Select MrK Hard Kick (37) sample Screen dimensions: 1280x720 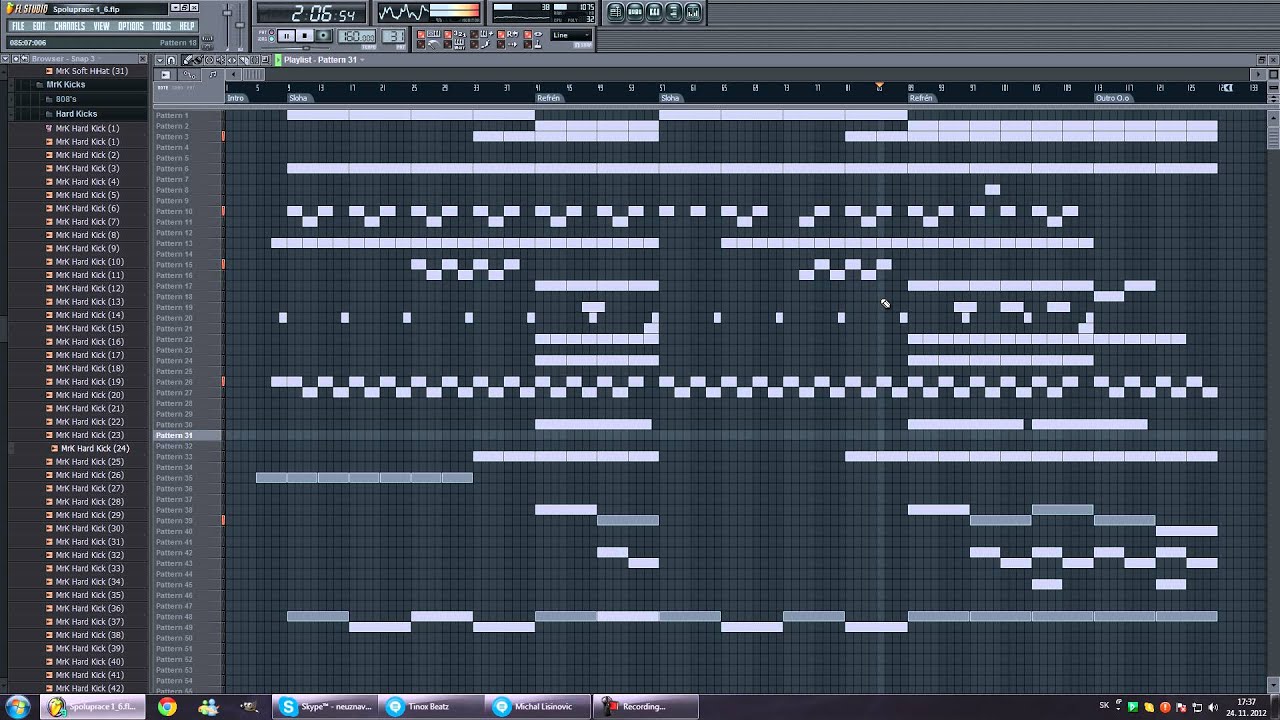pyautogui.click(x=89, y=622)
